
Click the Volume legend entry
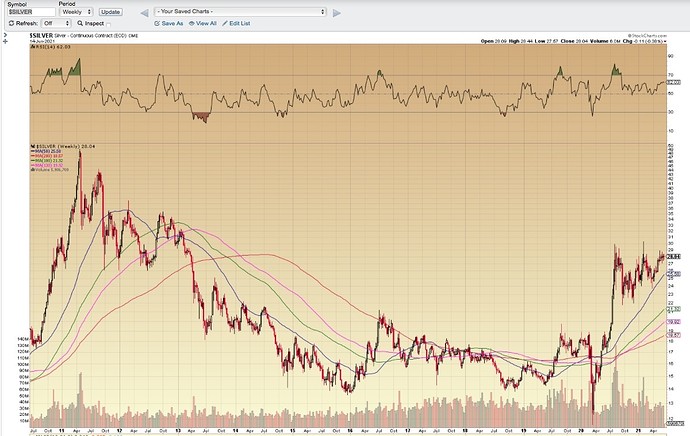[x=50, y=169]
